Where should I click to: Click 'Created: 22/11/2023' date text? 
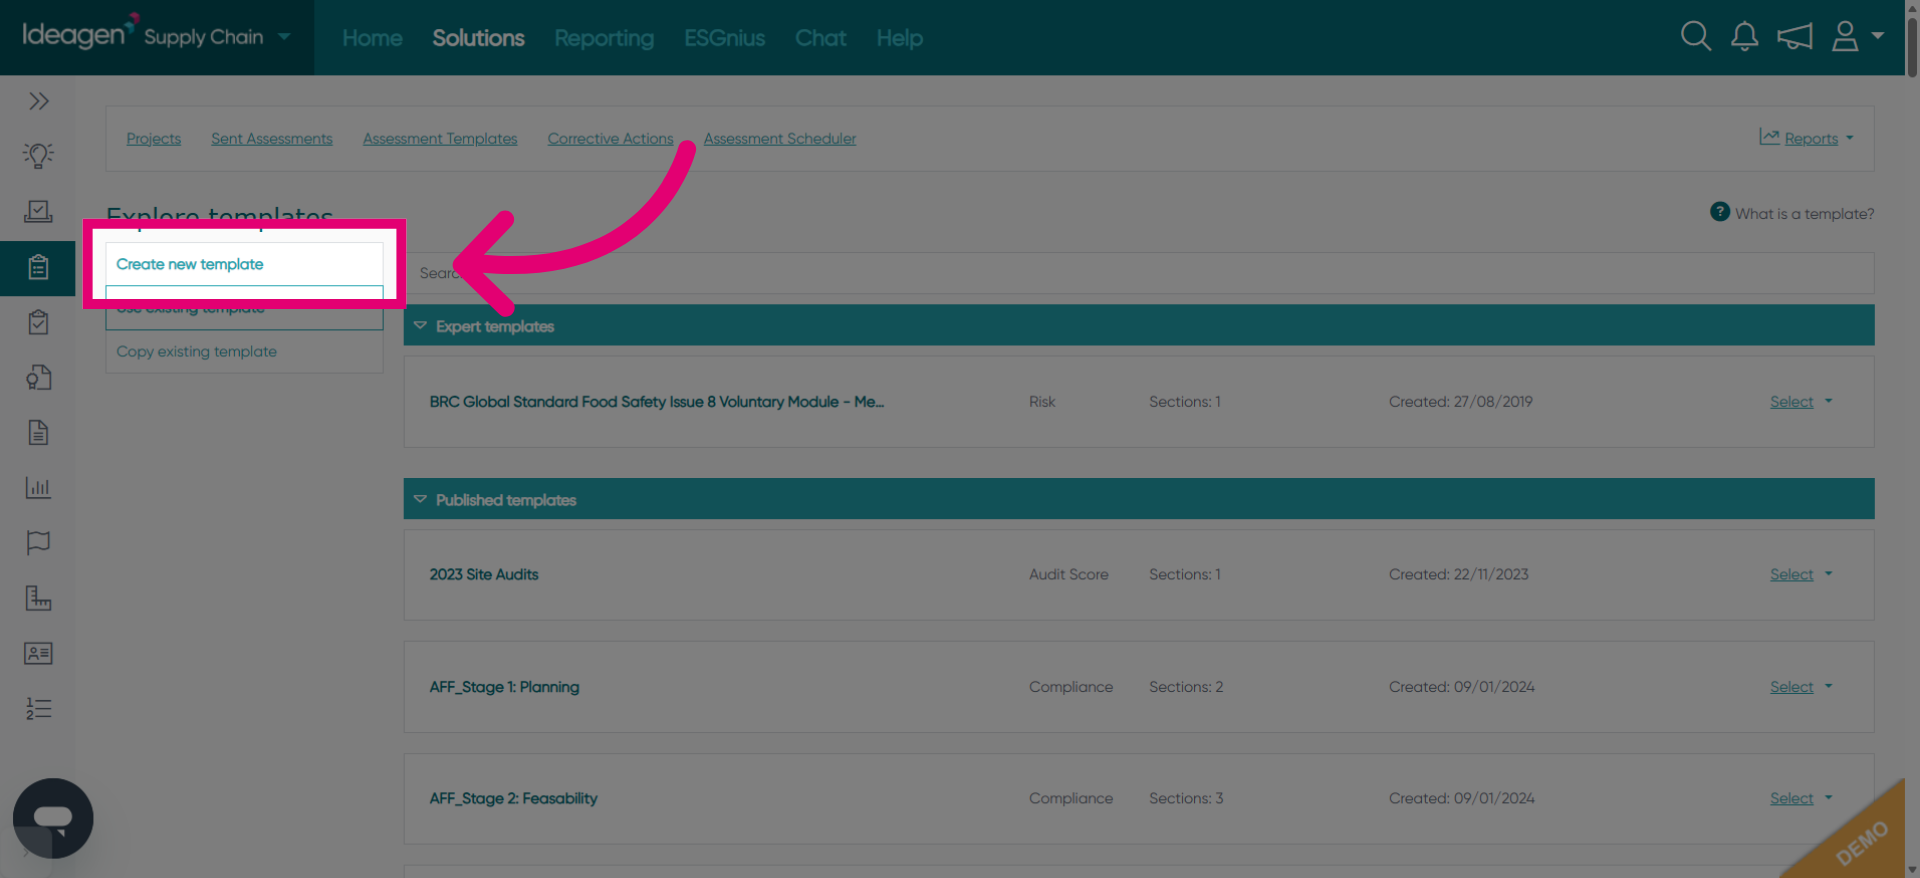tap(1458, 575)
